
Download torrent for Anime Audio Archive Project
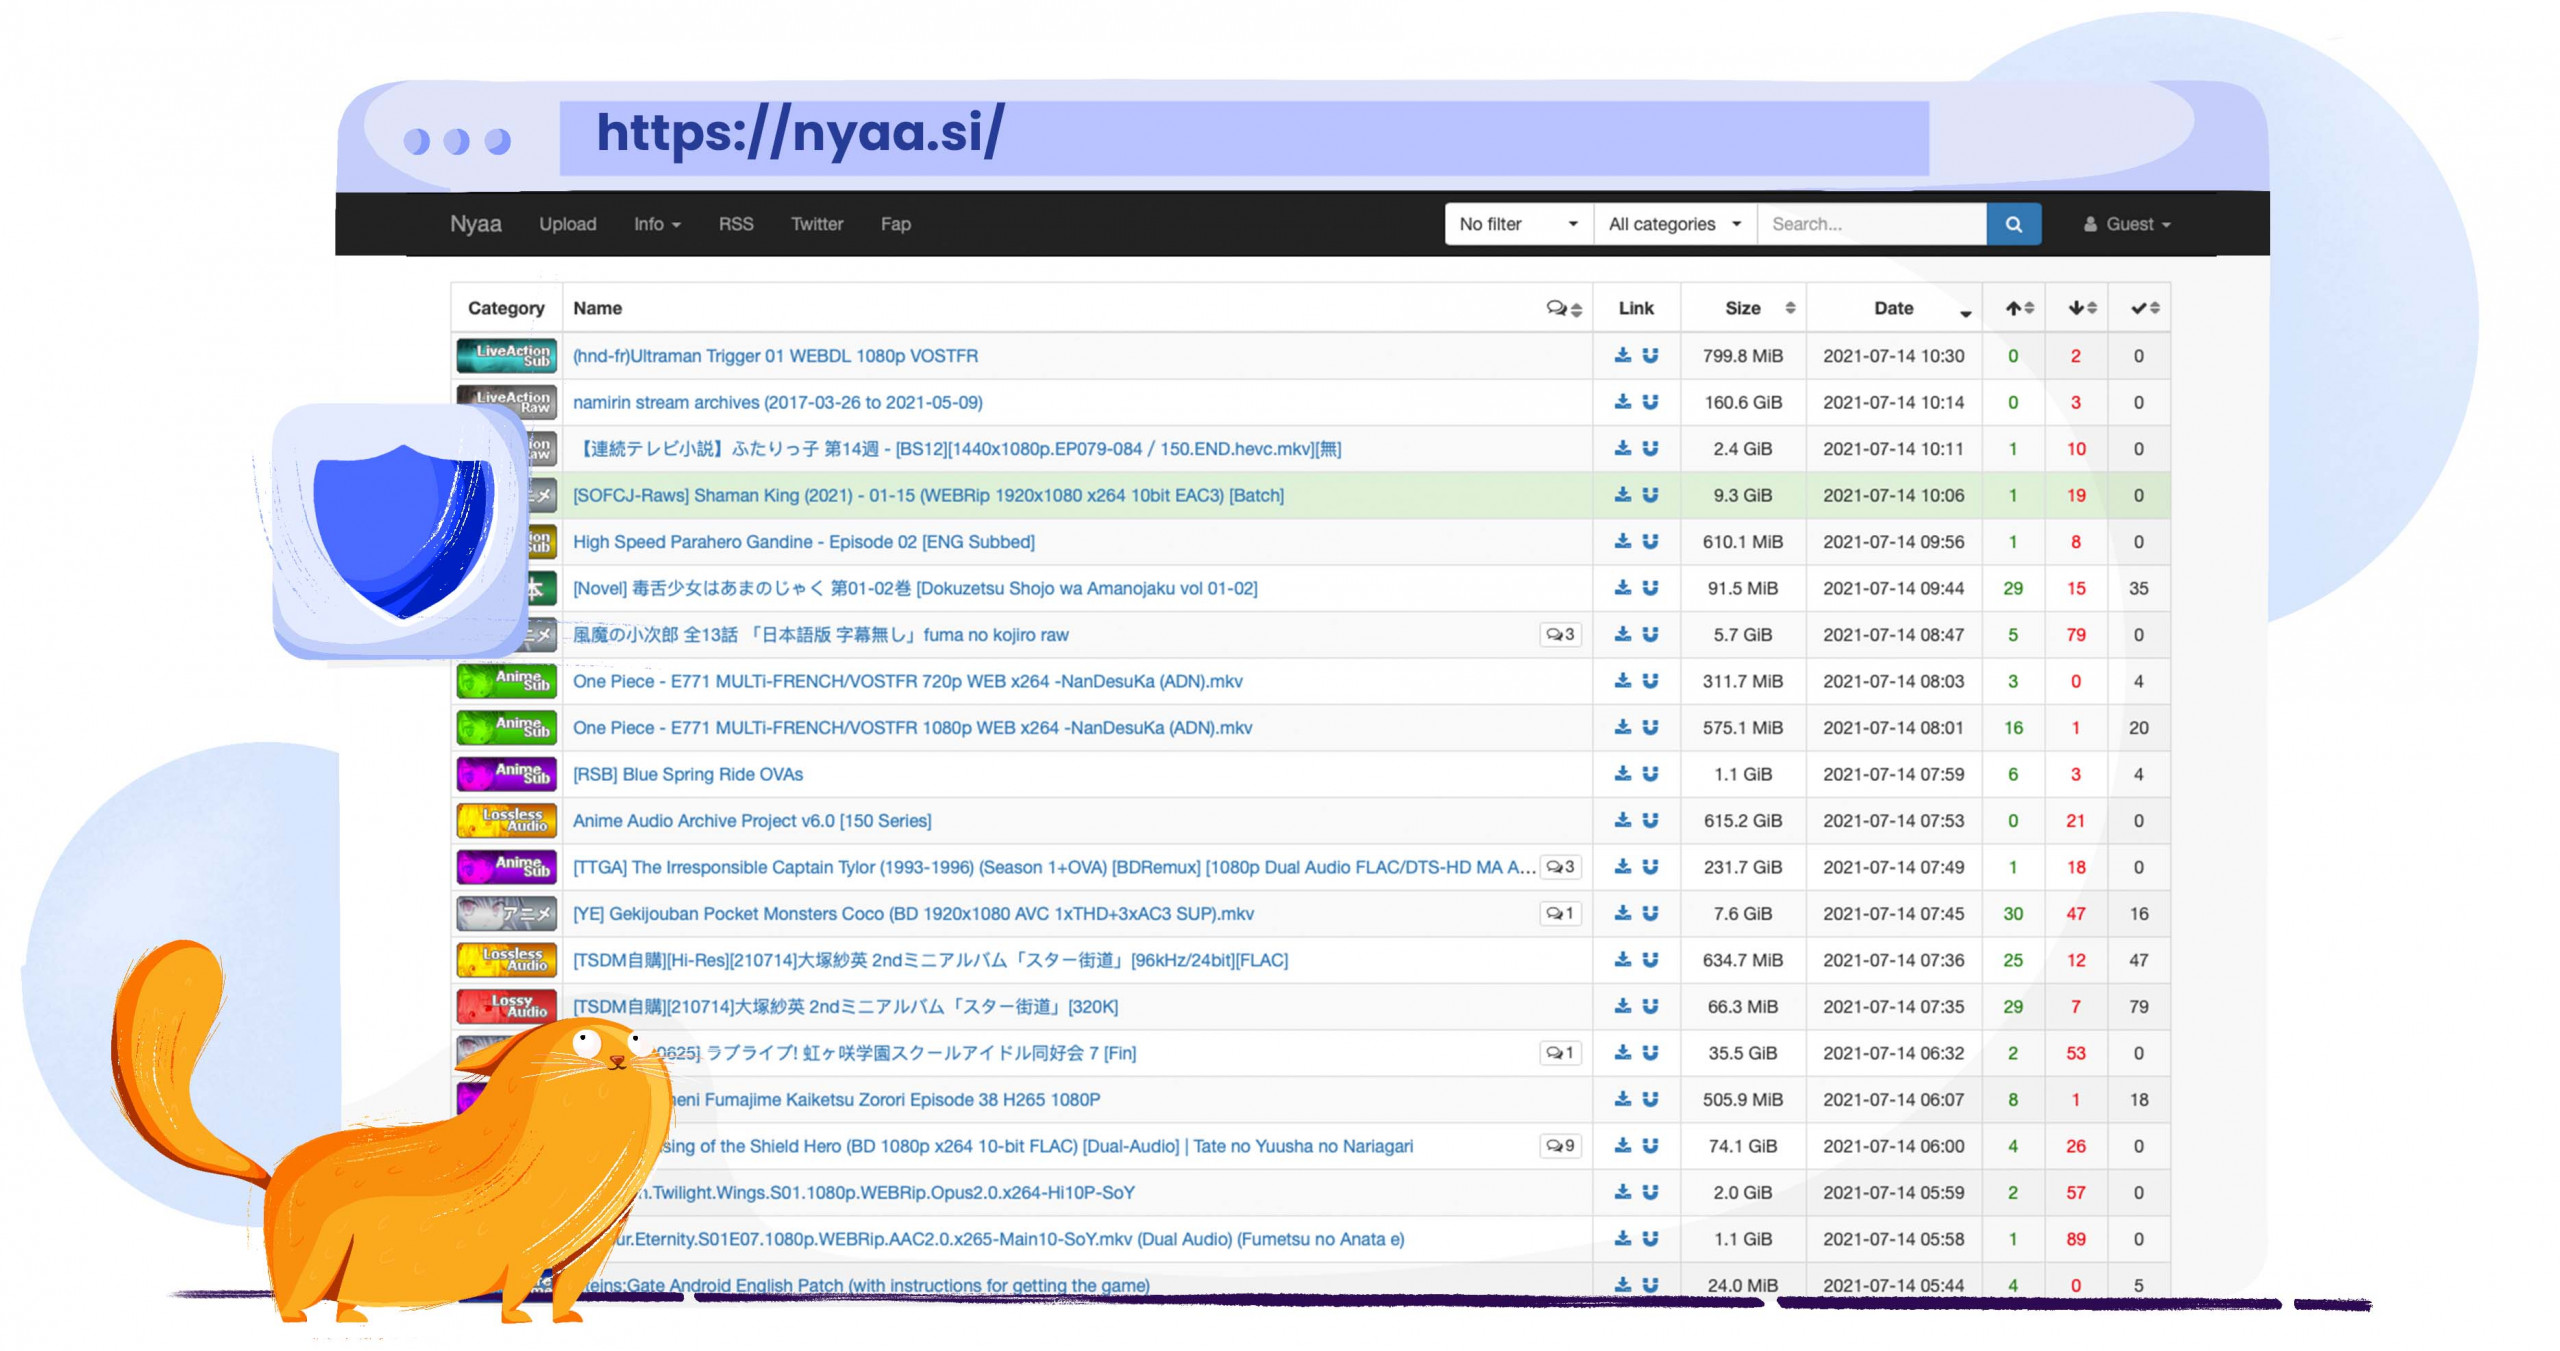pos(1622,820)
